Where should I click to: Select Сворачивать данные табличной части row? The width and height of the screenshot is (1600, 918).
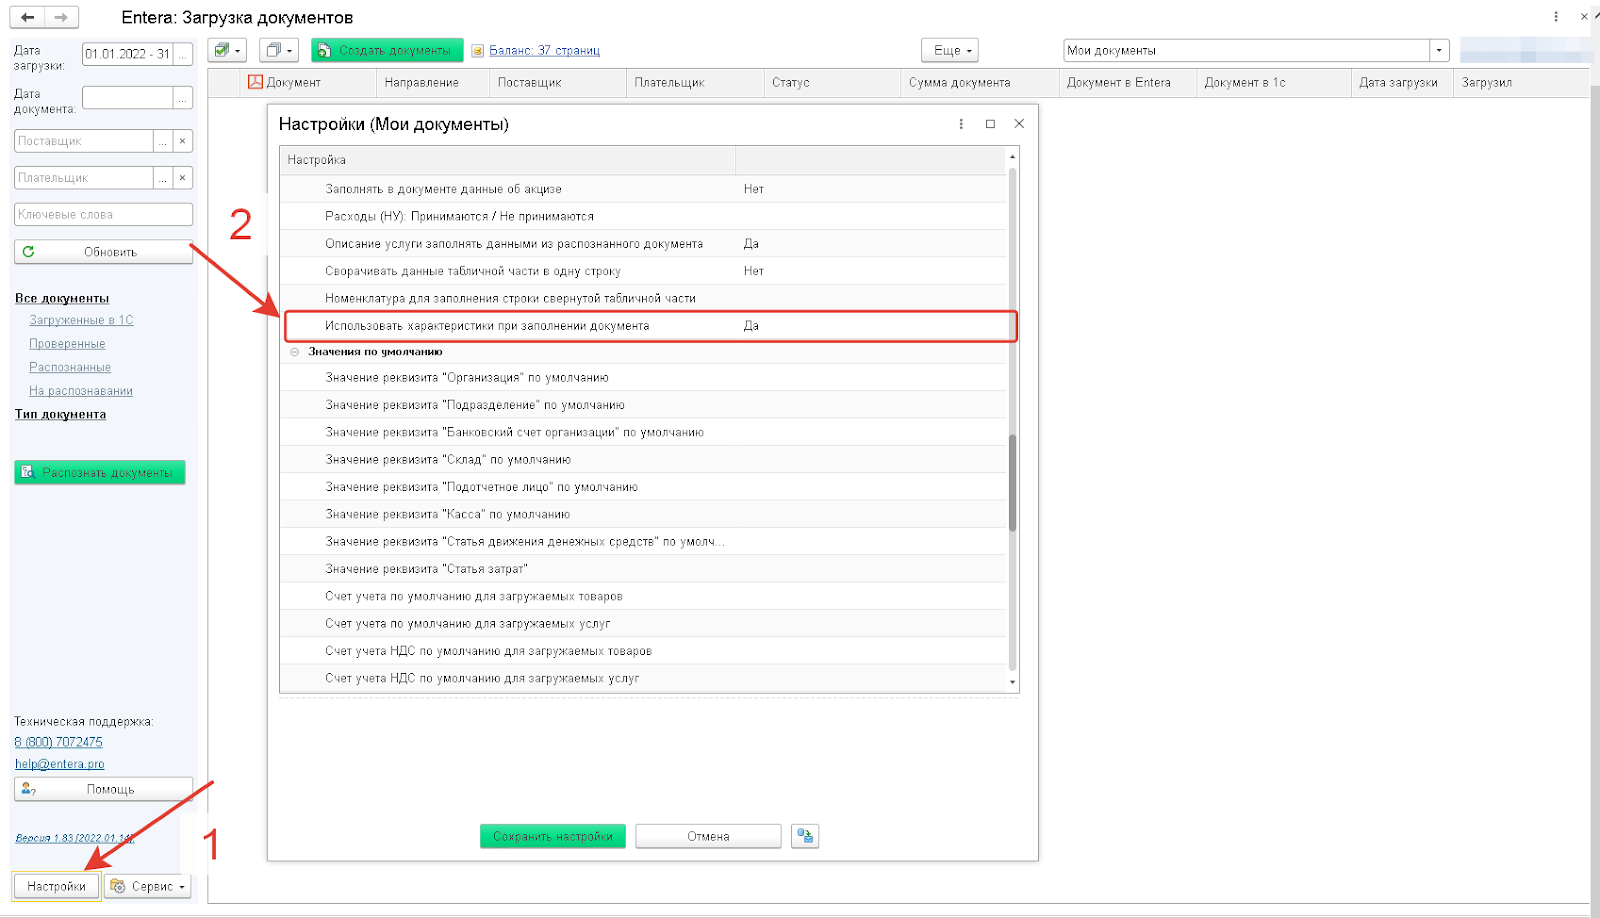click(x=643, y=271)
